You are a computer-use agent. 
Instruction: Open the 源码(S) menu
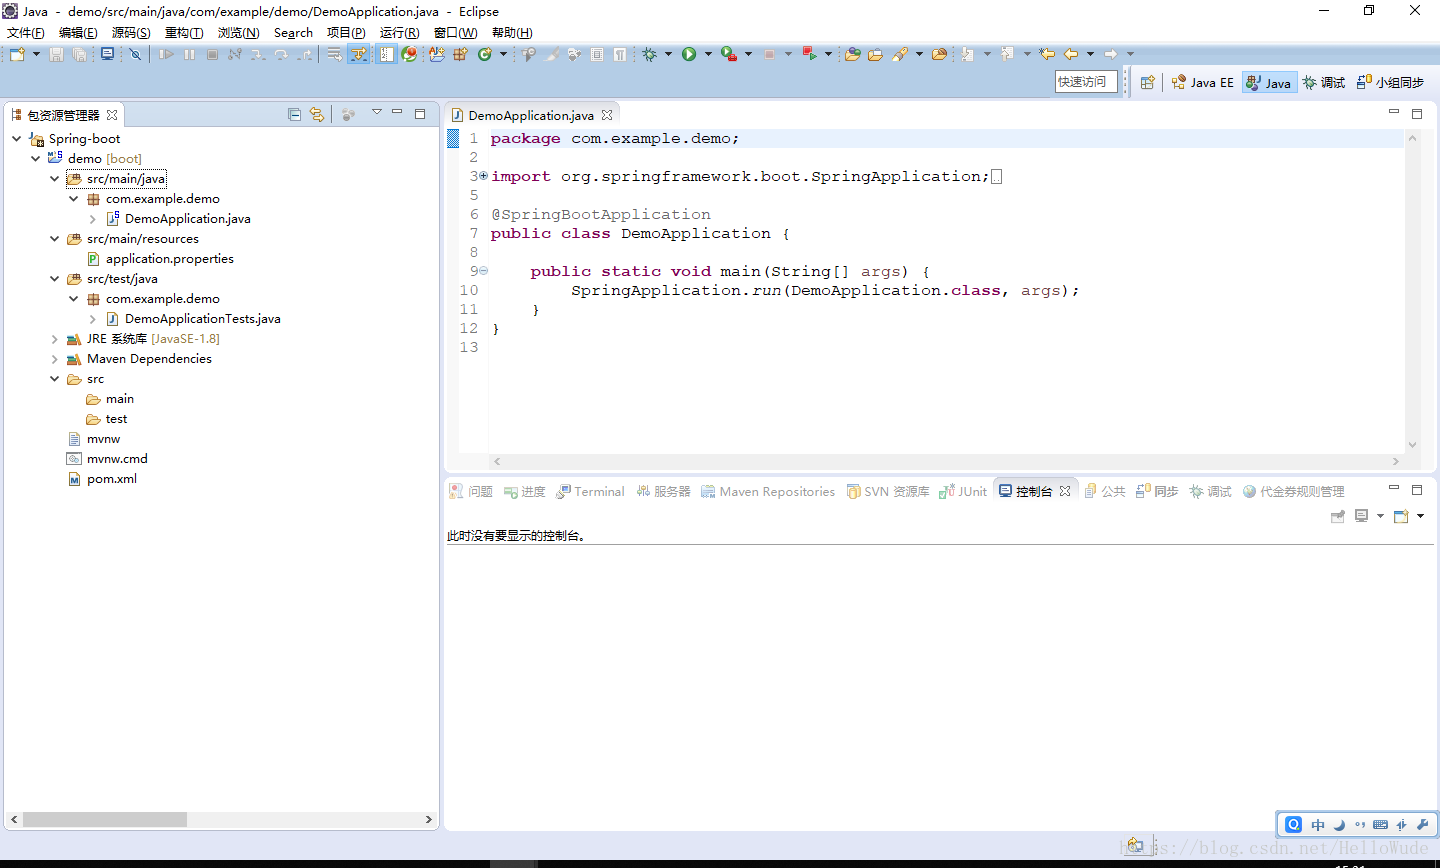[x=131, y=33]
